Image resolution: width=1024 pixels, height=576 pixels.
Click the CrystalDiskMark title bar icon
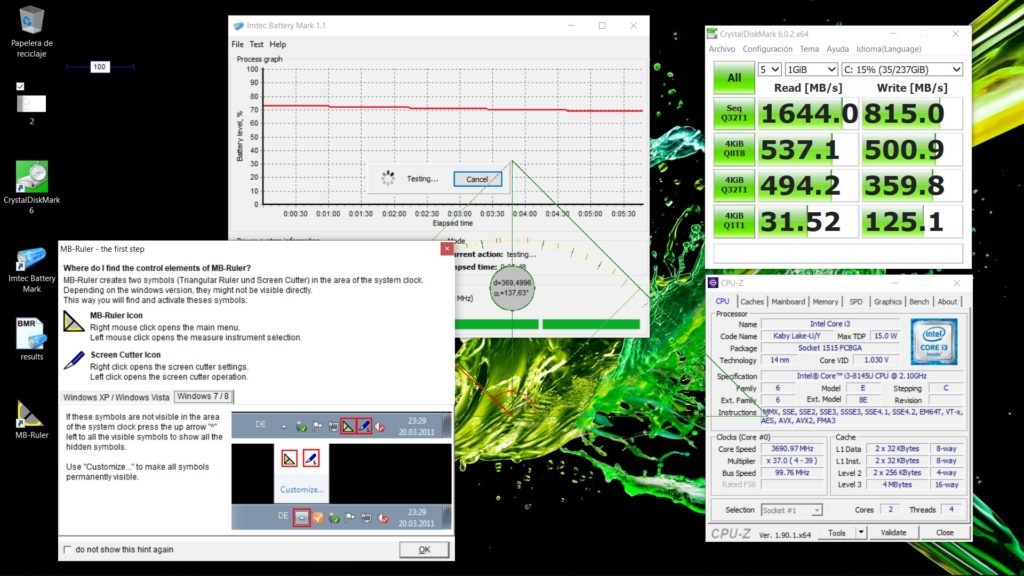click(x=712, y=33)
